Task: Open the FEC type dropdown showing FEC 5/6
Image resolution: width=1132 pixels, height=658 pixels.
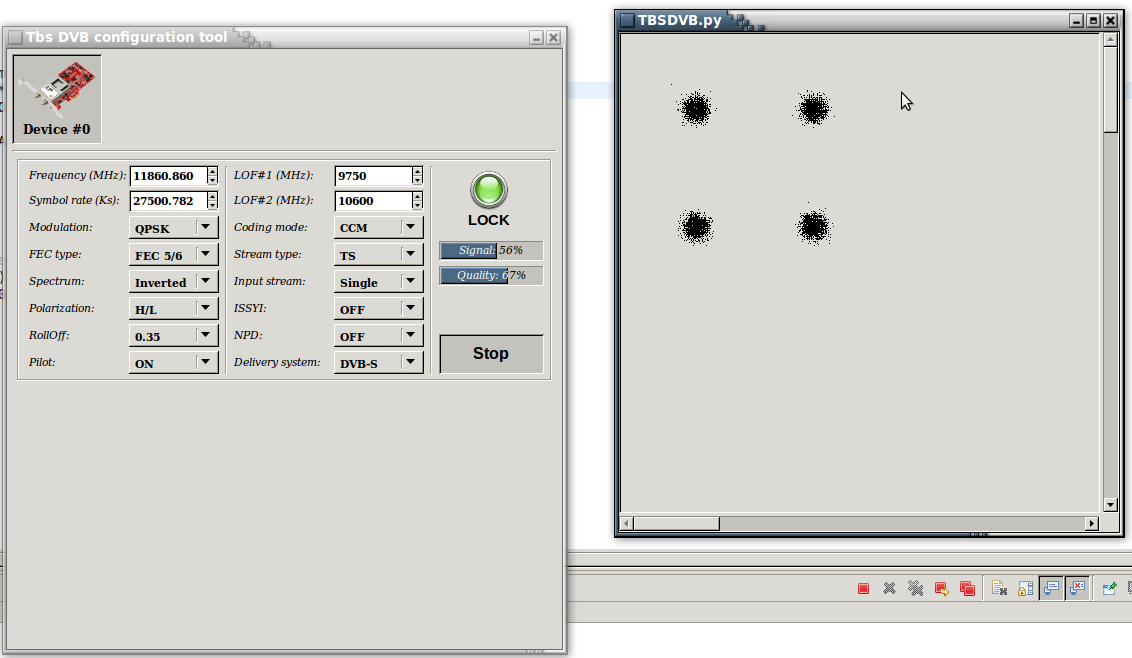Action: pyautogui.click(x=173, y=254)
